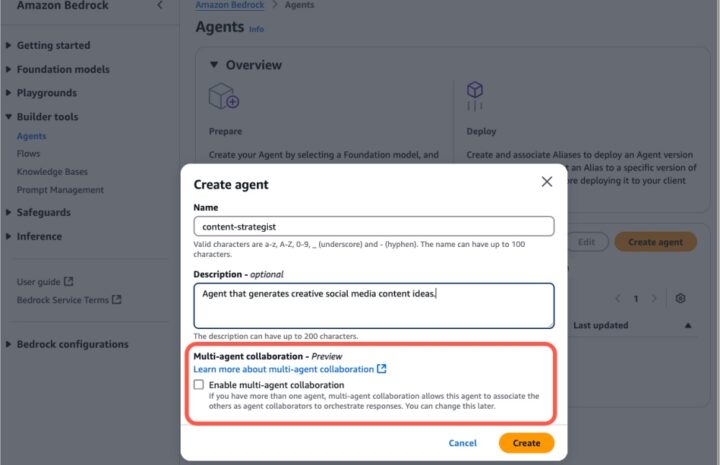Image resolution: width=720 pixels, height=465 pixels.
Task: Click the Bedrock Service Terms external icon
Action: click(x=117, y=299)
